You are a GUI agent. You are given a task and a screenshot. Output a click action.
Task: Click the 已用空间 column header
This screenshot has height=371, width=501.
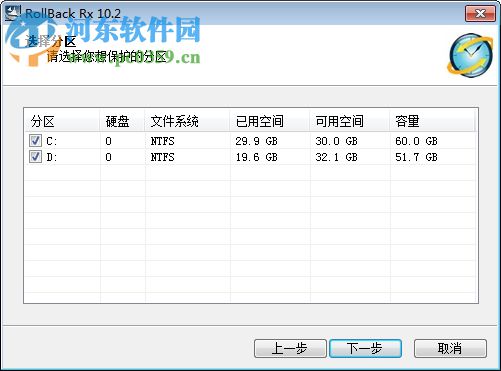[270, 121]
